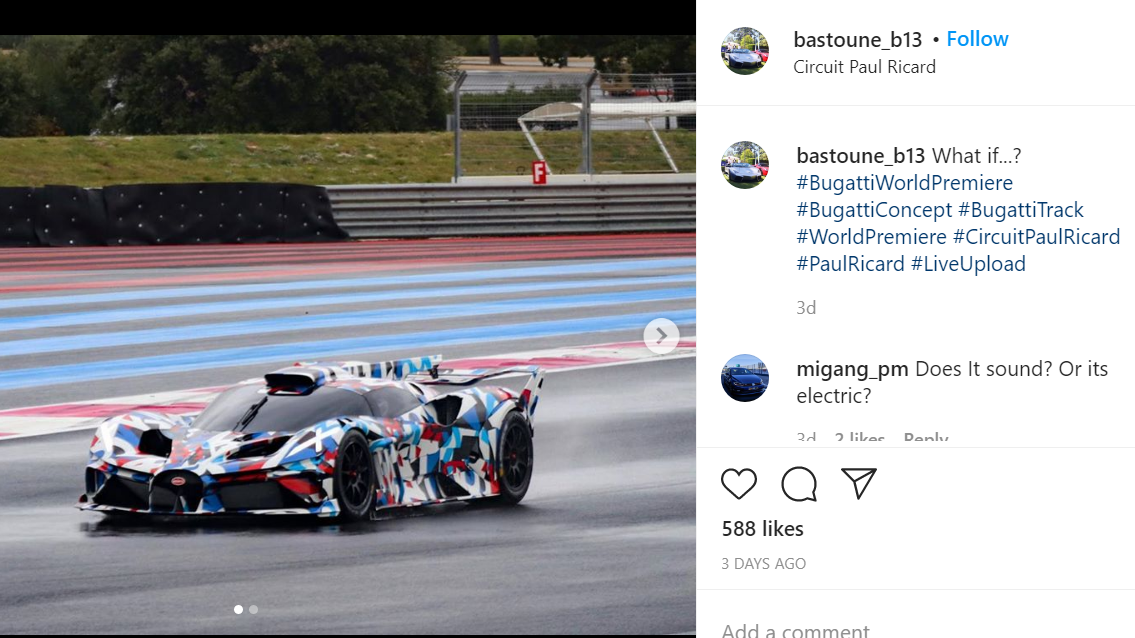Open migang_pm username link
The width and height of the screenshot is (1135, 638).
(852, 369)
